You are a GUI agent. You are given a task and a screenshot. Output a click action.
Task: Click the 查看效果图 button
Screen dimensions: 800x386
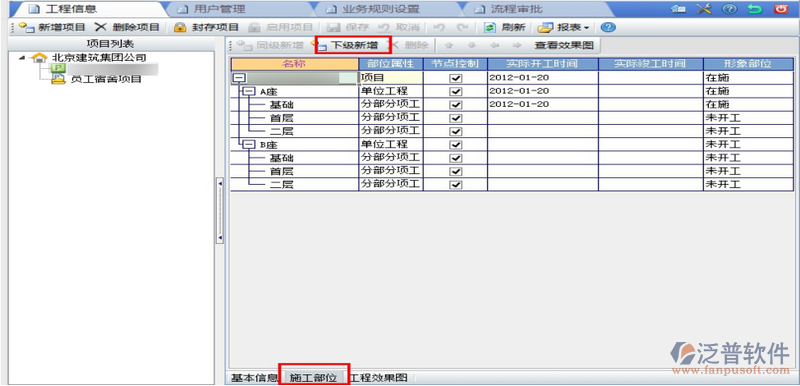pos(564,45)
